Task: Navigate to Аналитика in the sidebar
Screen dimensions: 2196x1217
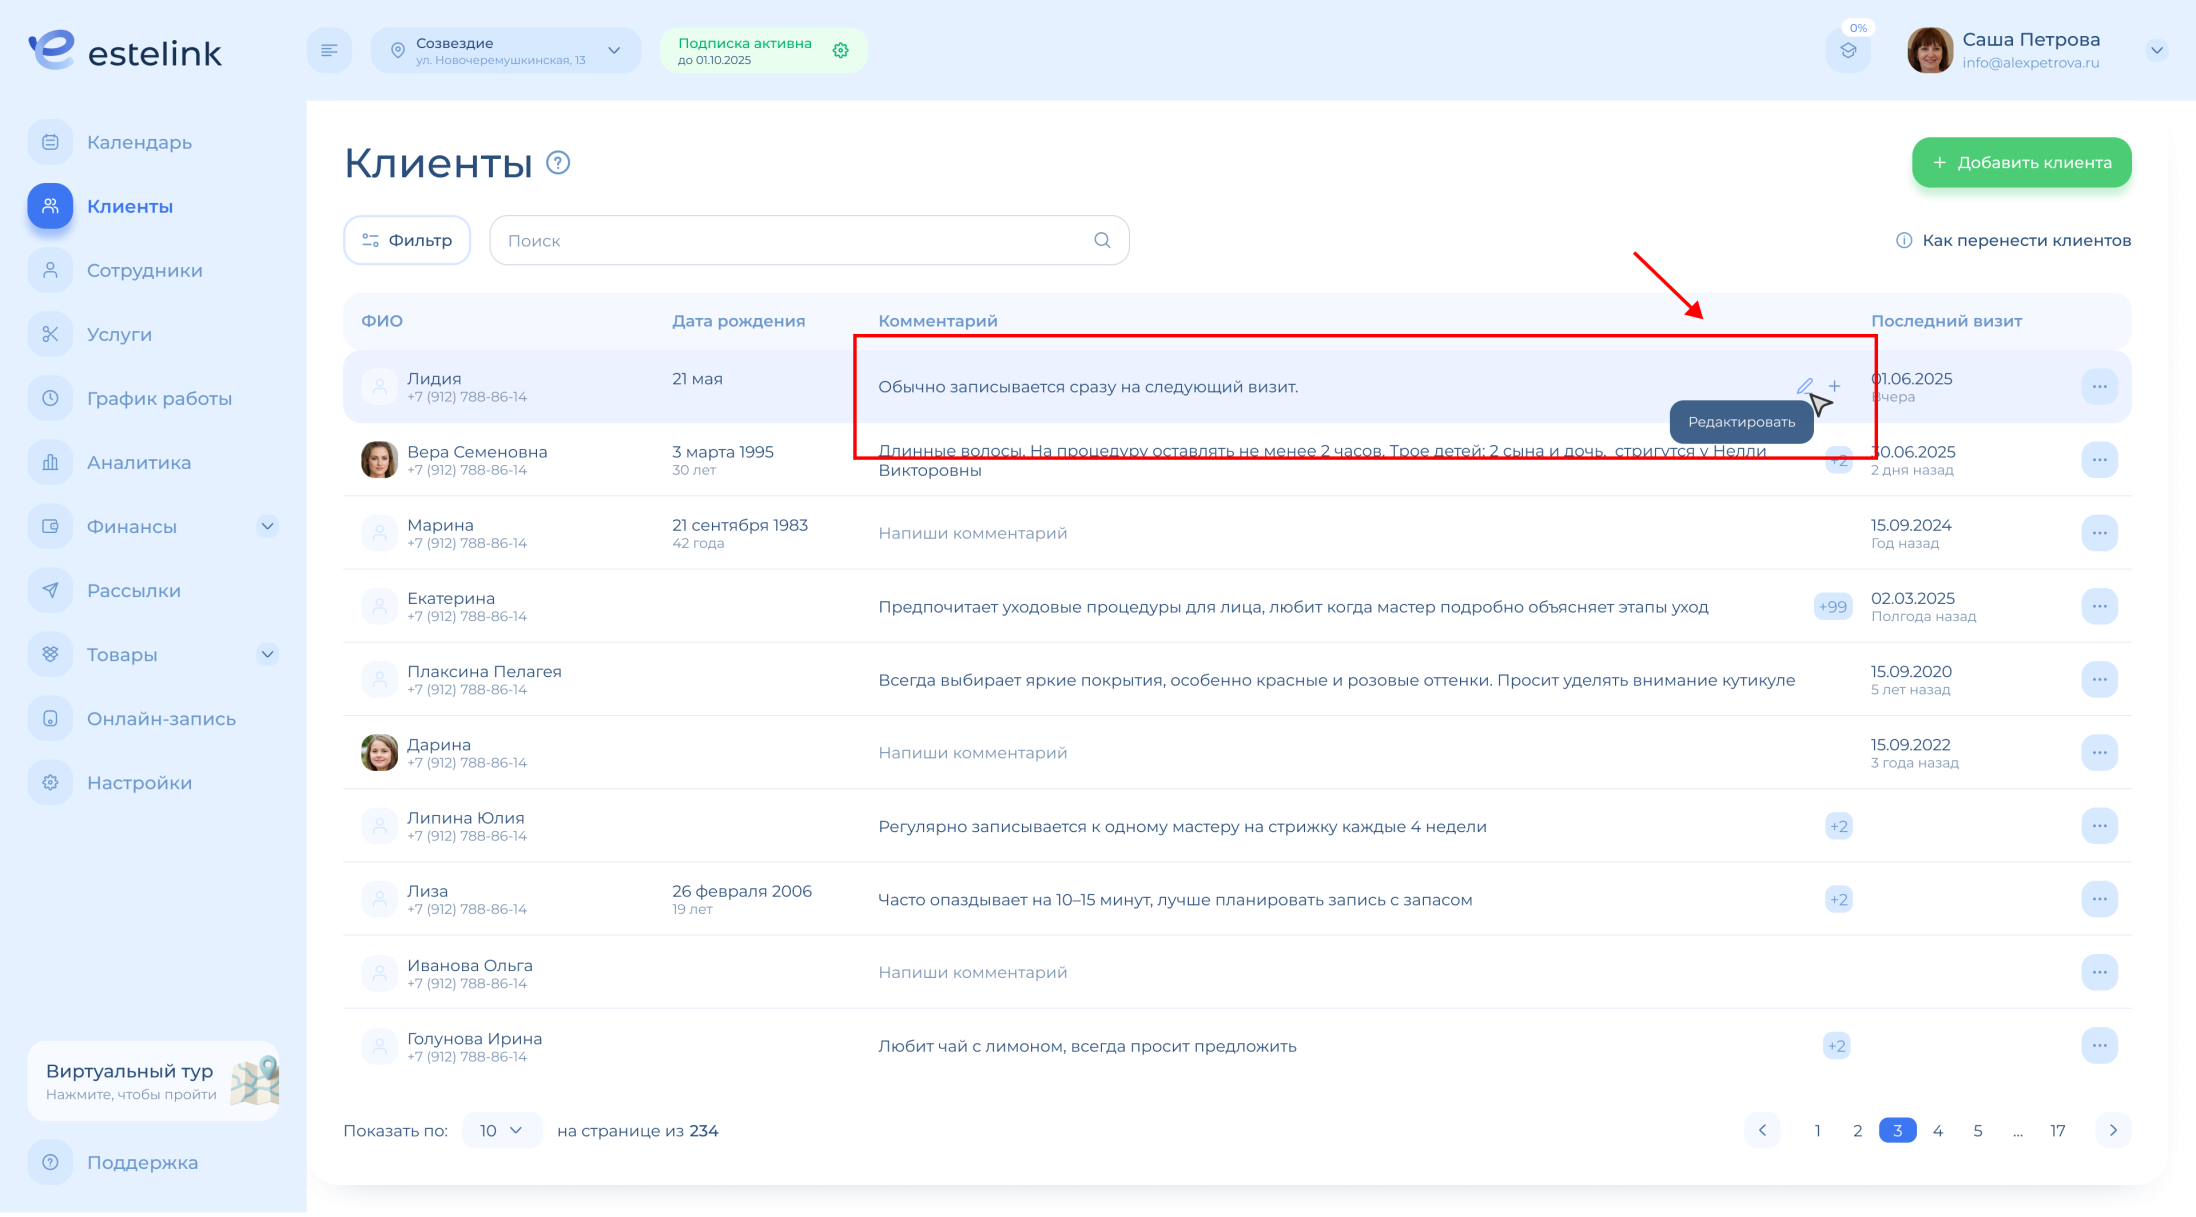Action: pos(138,462)
